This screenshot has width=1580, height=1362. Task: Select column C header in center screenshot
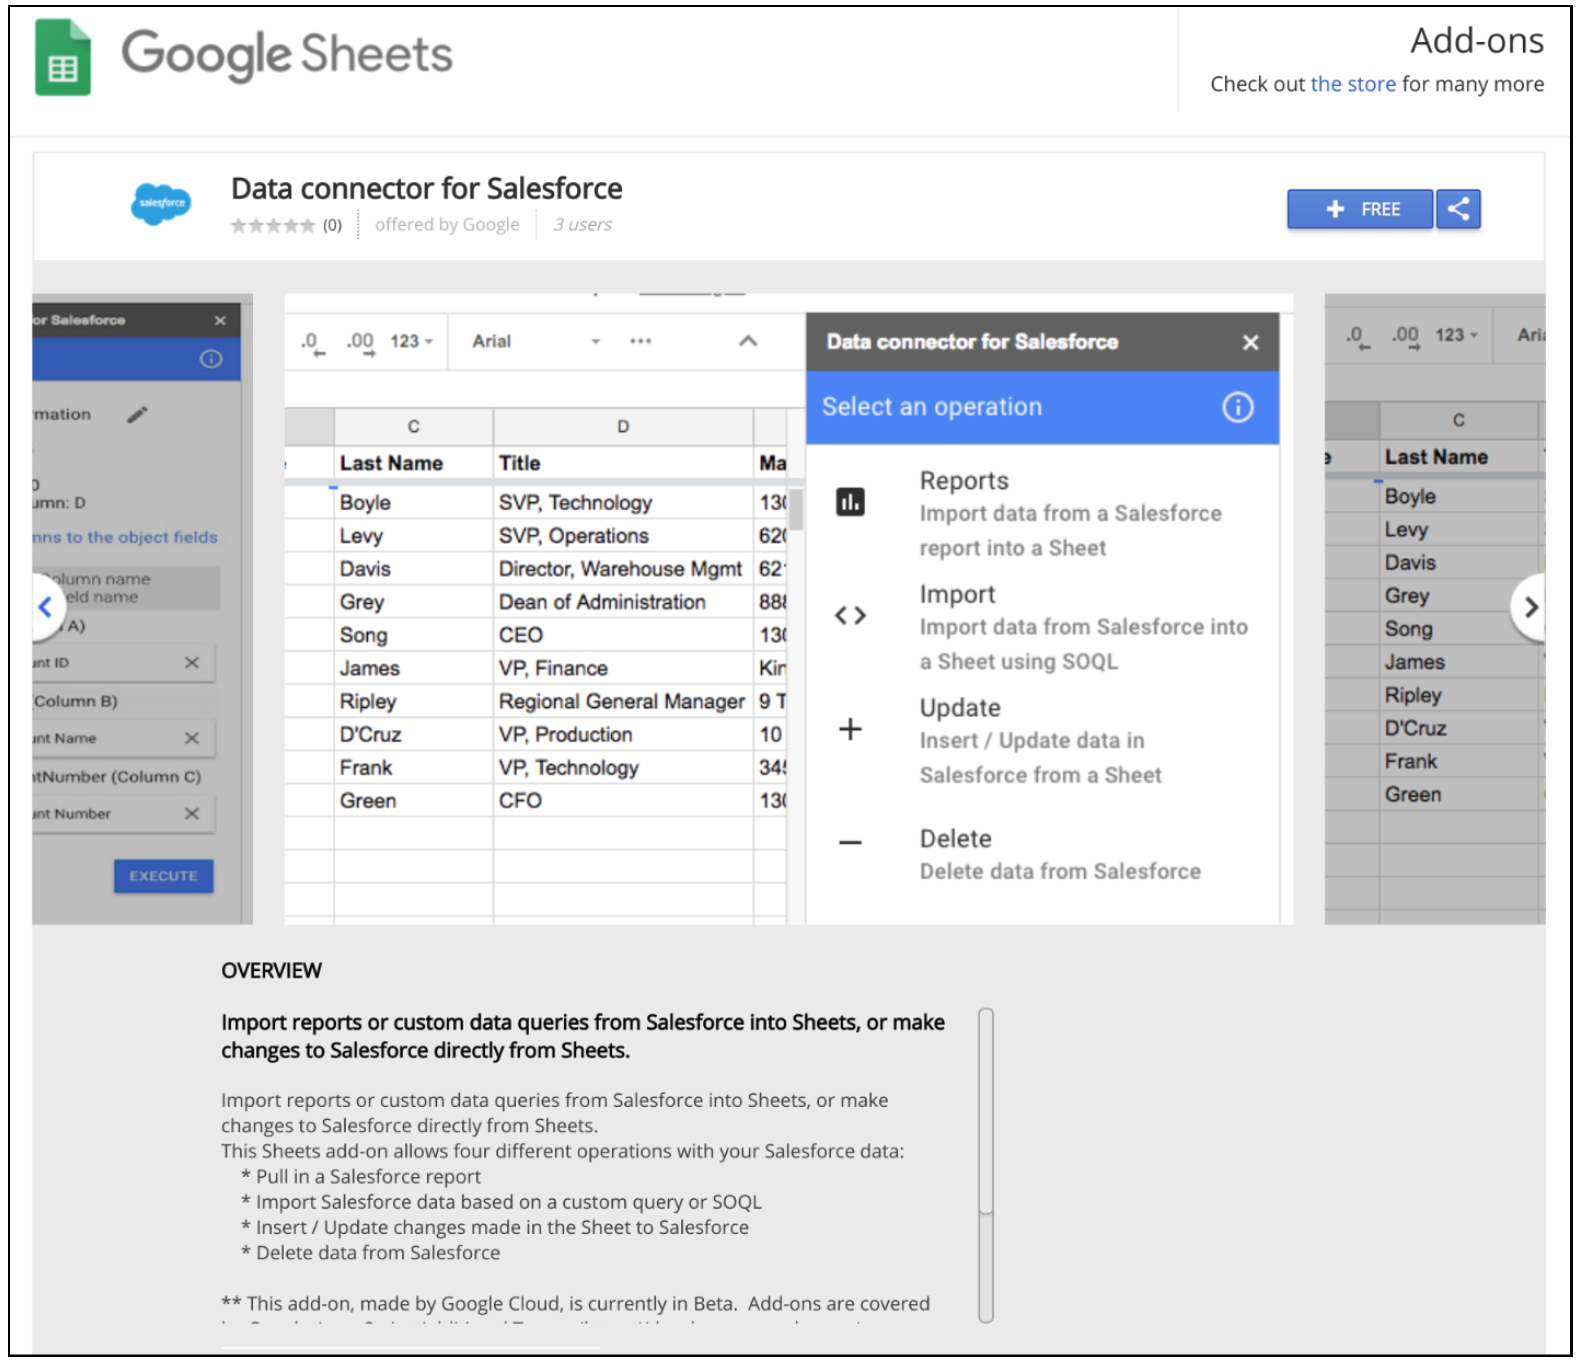(413, 427)
